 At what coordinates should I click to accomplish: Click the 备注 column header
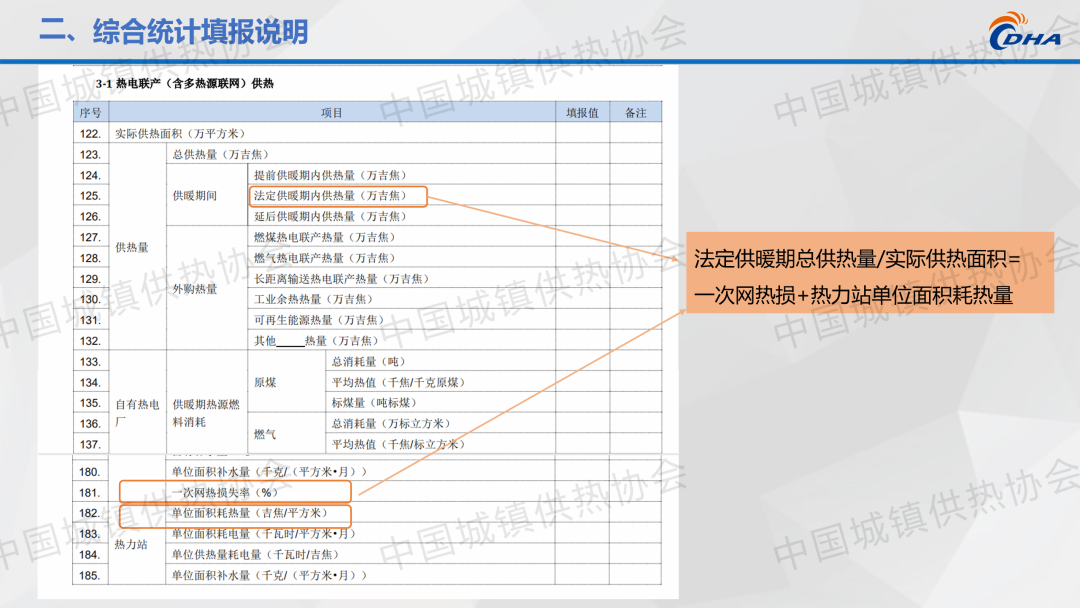635,113
